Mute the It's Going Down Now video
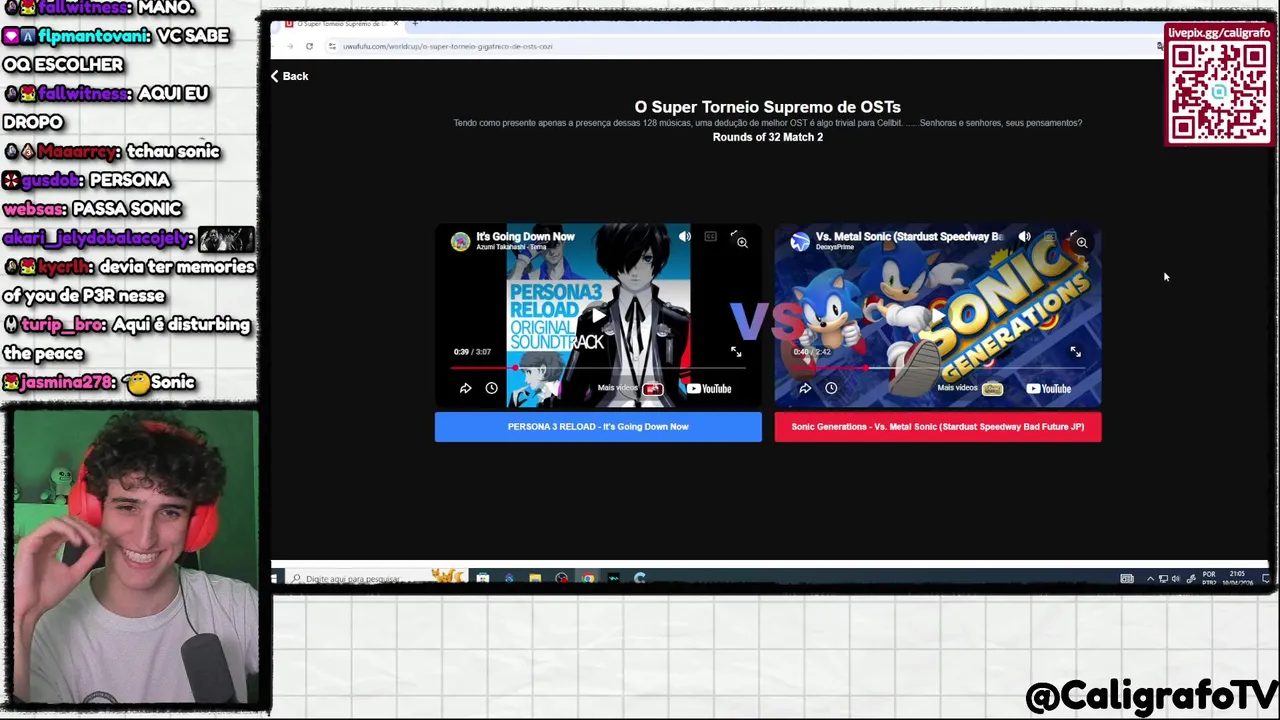The height and width of the screenshot is (720, 1280). tap(684, 237)
